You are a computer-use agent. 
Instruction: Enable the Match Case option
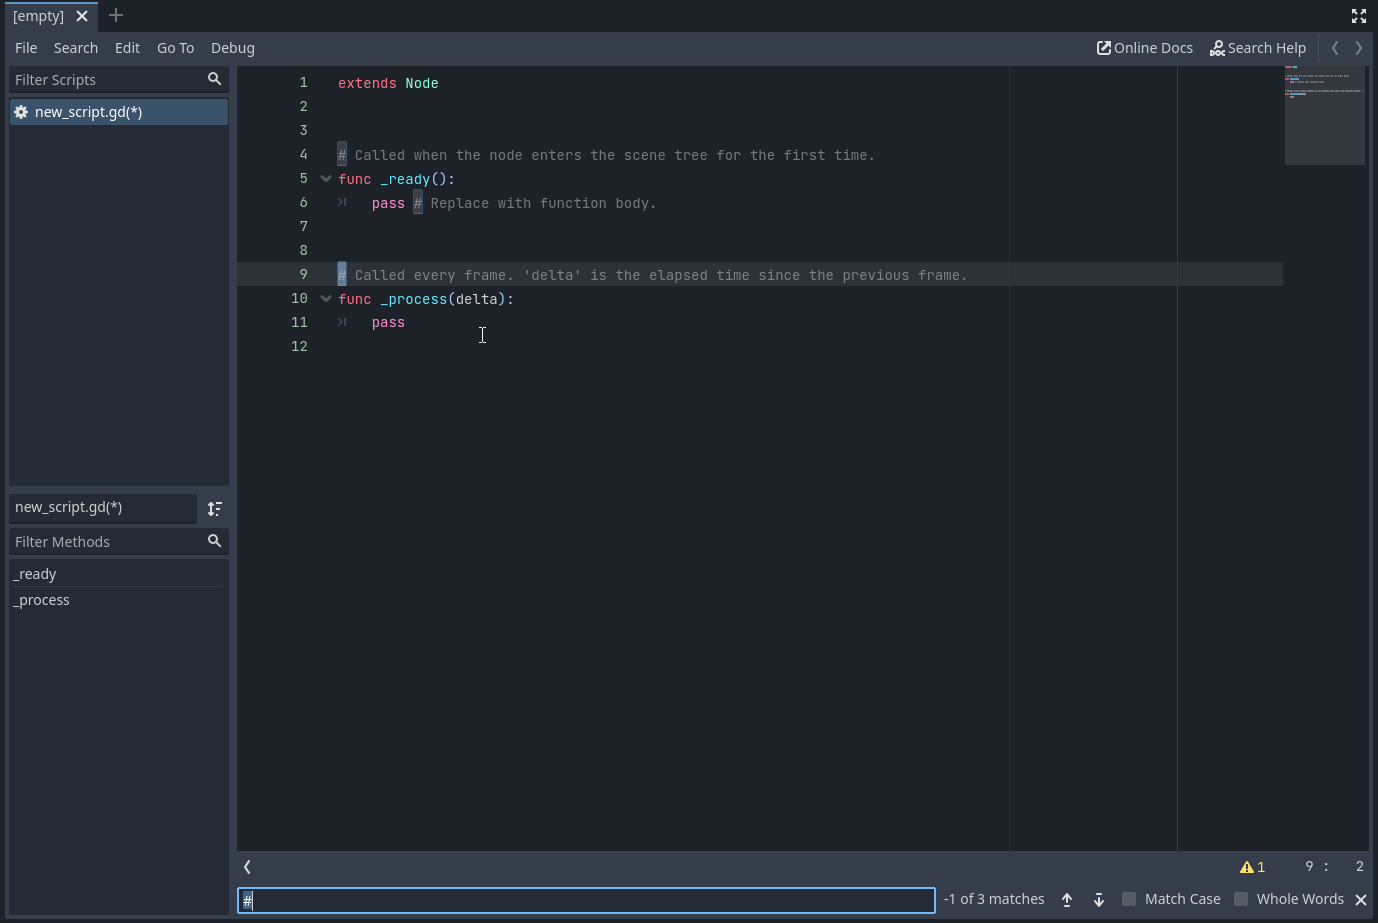[1129, 899]
